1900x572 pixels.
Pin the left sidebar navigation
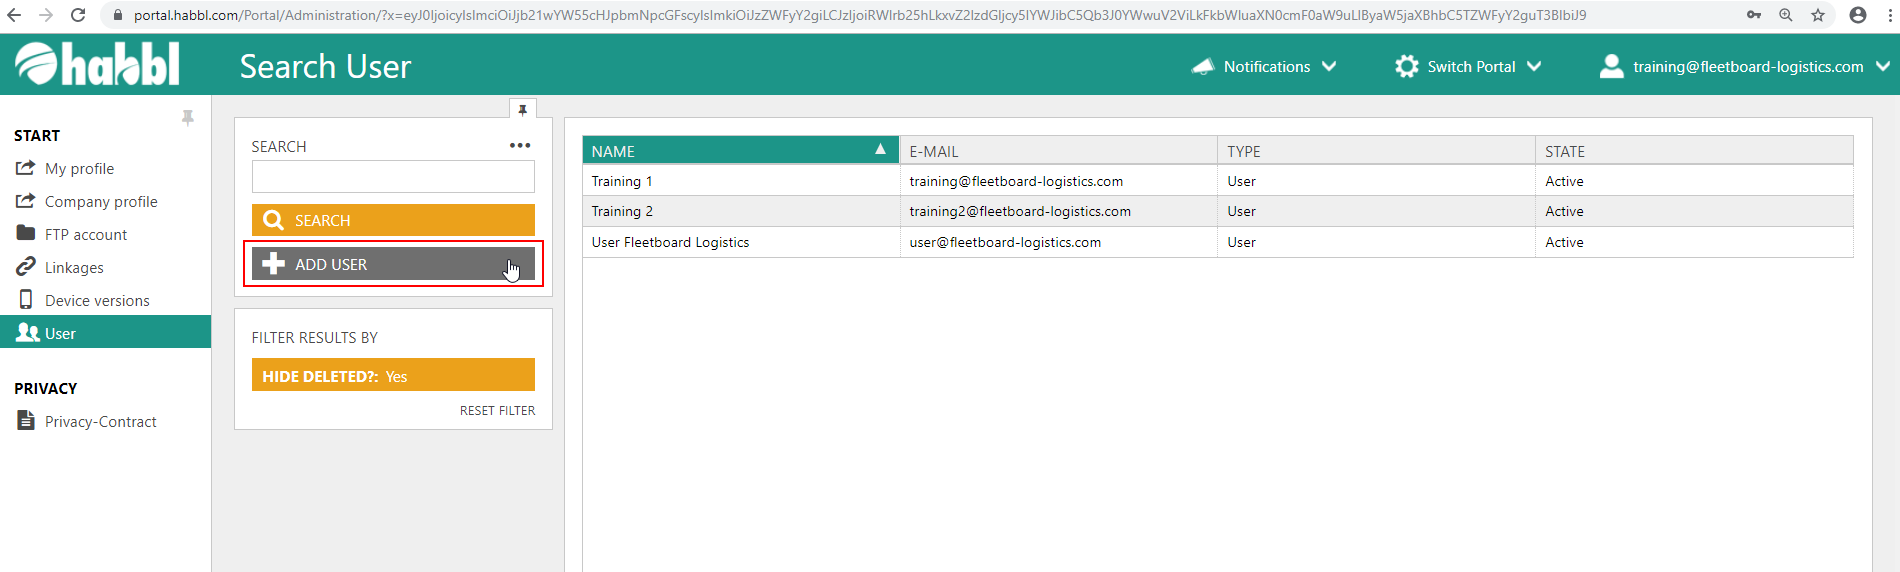187,118
